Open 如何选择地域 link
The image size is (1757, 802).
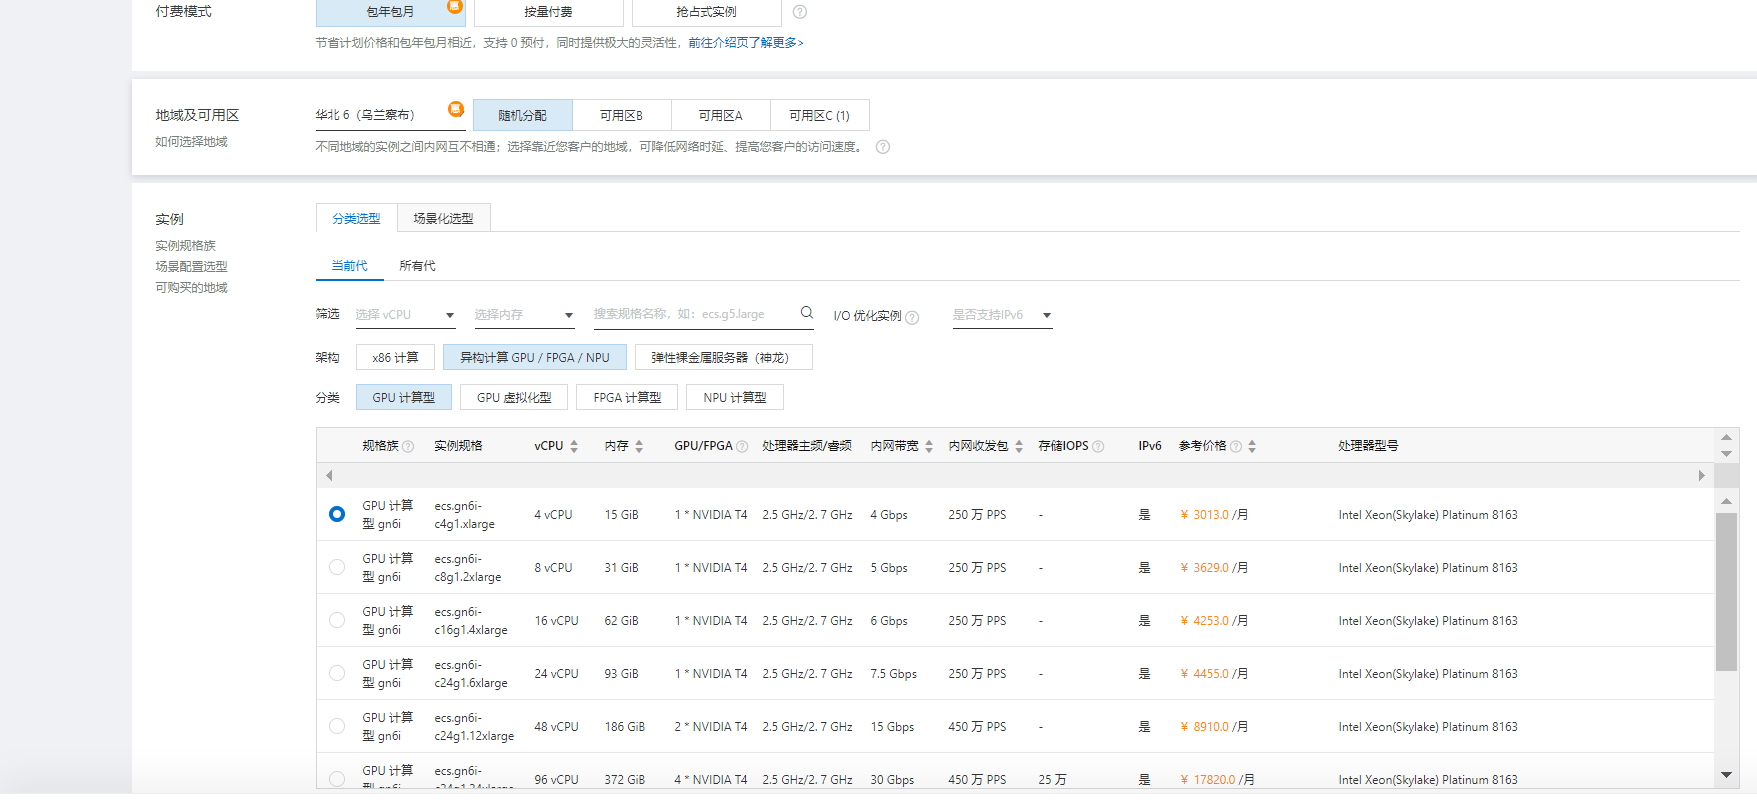point(191,142)
